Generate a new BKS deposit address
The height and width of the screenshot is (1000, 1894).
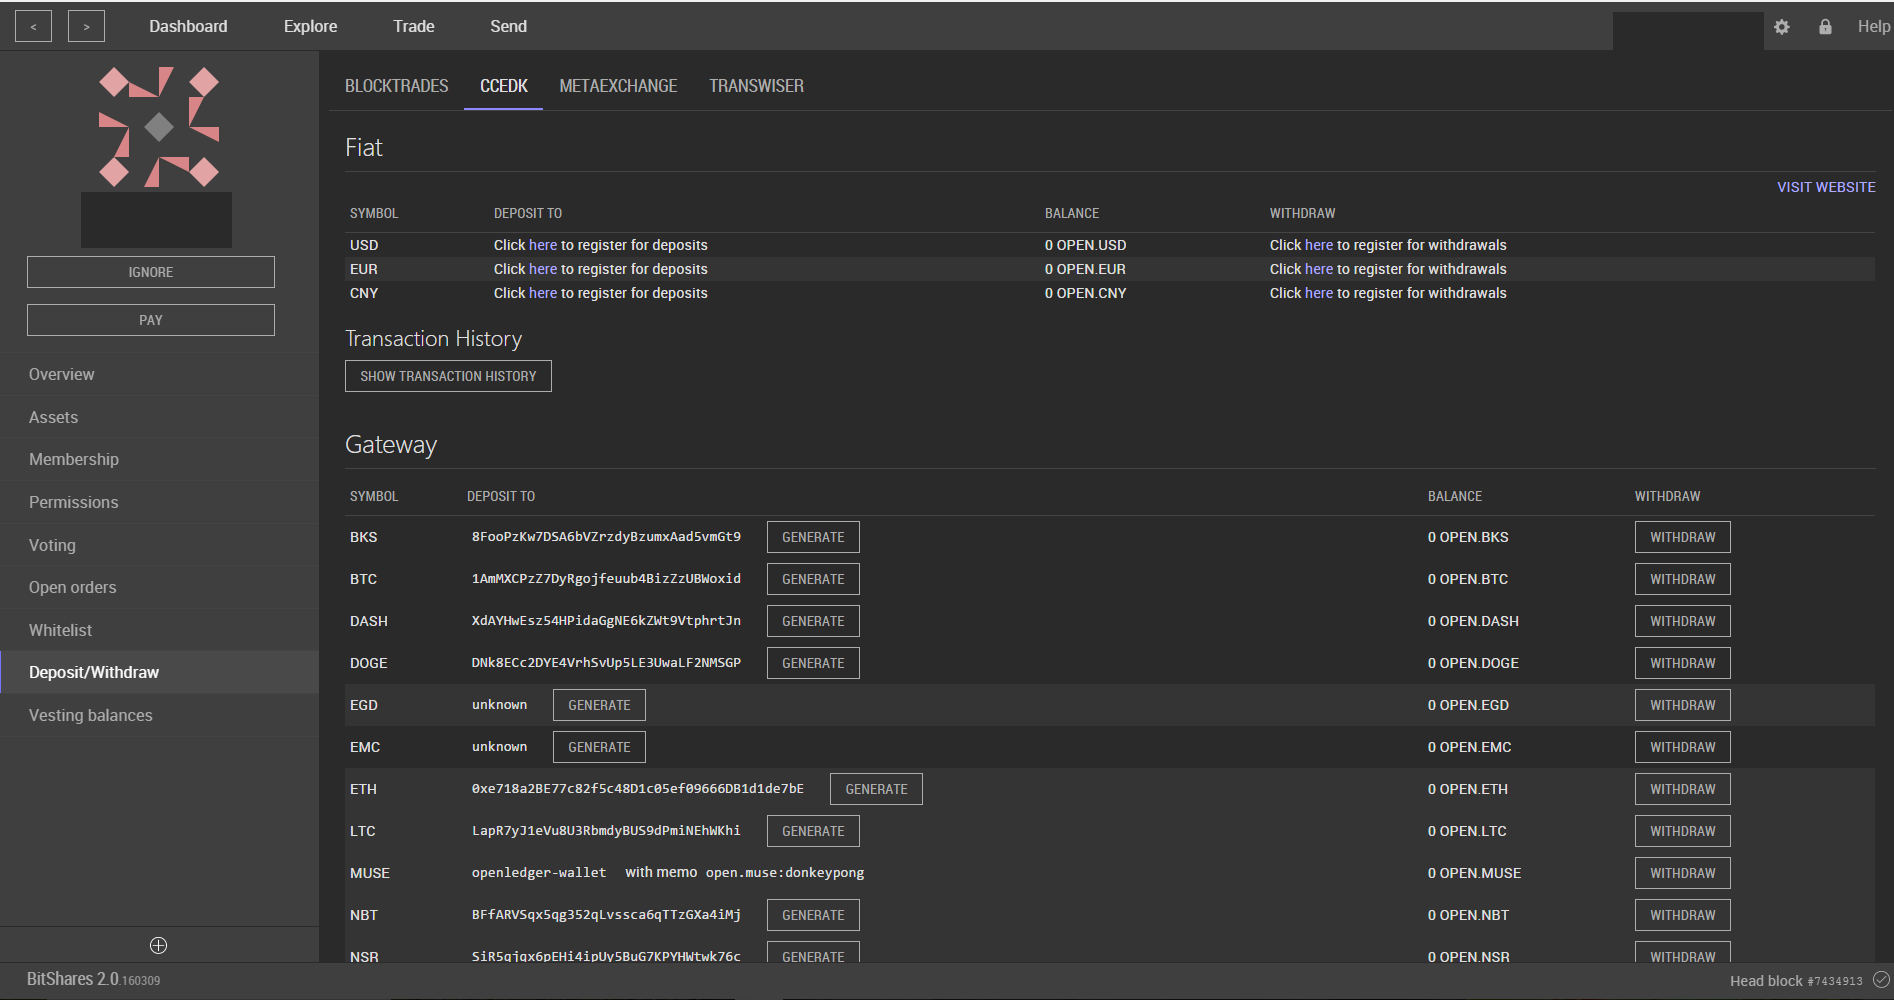point(813,537)
